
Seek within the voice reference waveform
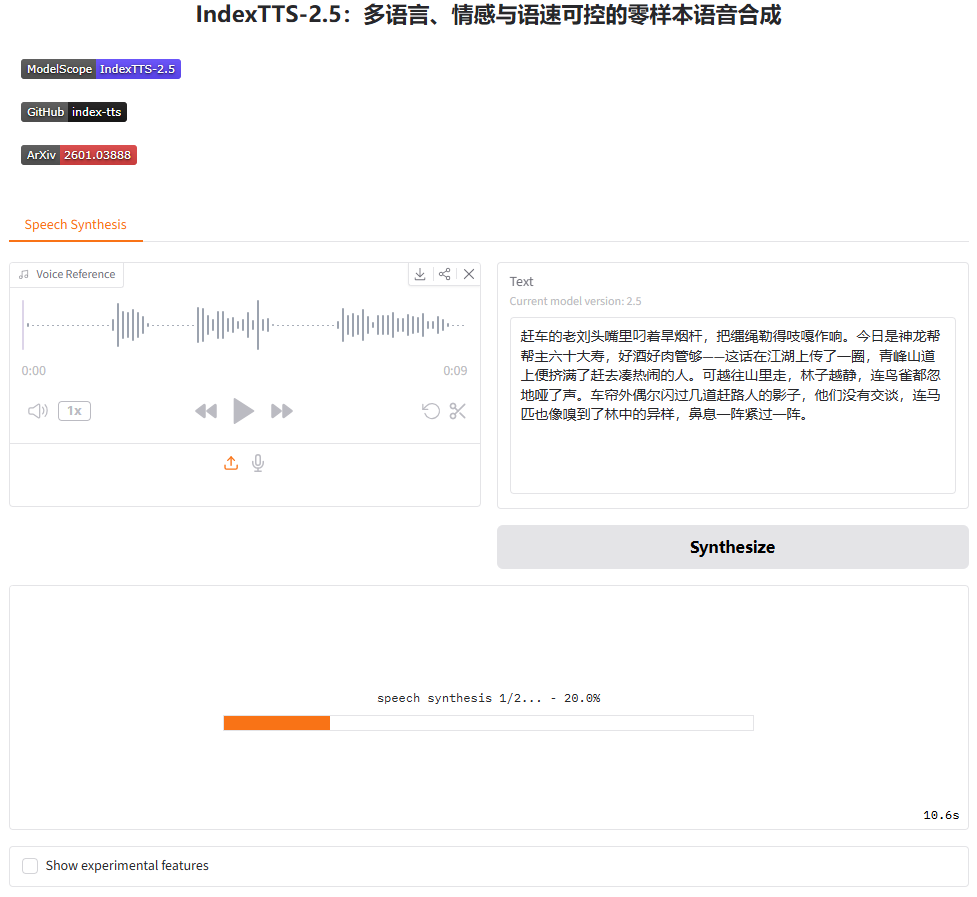pos(245,325)
